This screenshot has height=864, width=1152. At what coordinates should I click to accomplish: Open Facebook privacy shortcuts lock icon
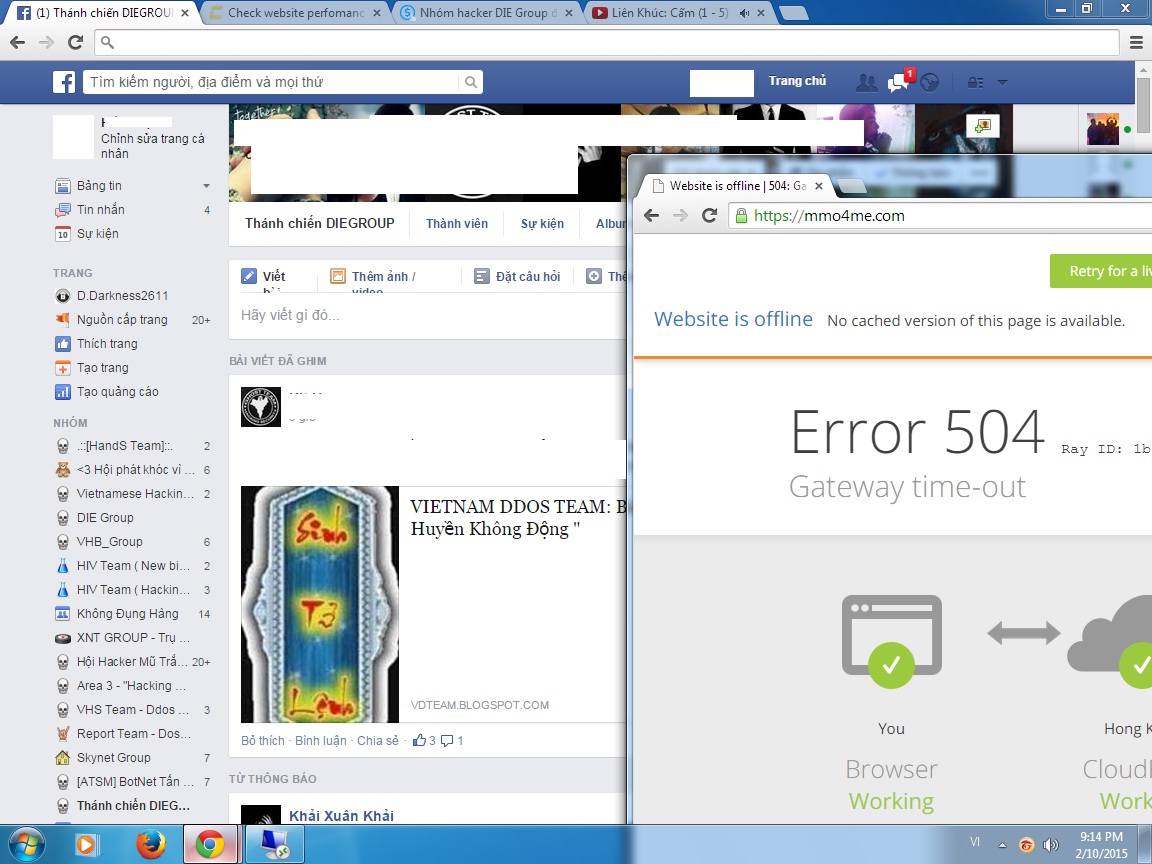[x=976, y=82]
